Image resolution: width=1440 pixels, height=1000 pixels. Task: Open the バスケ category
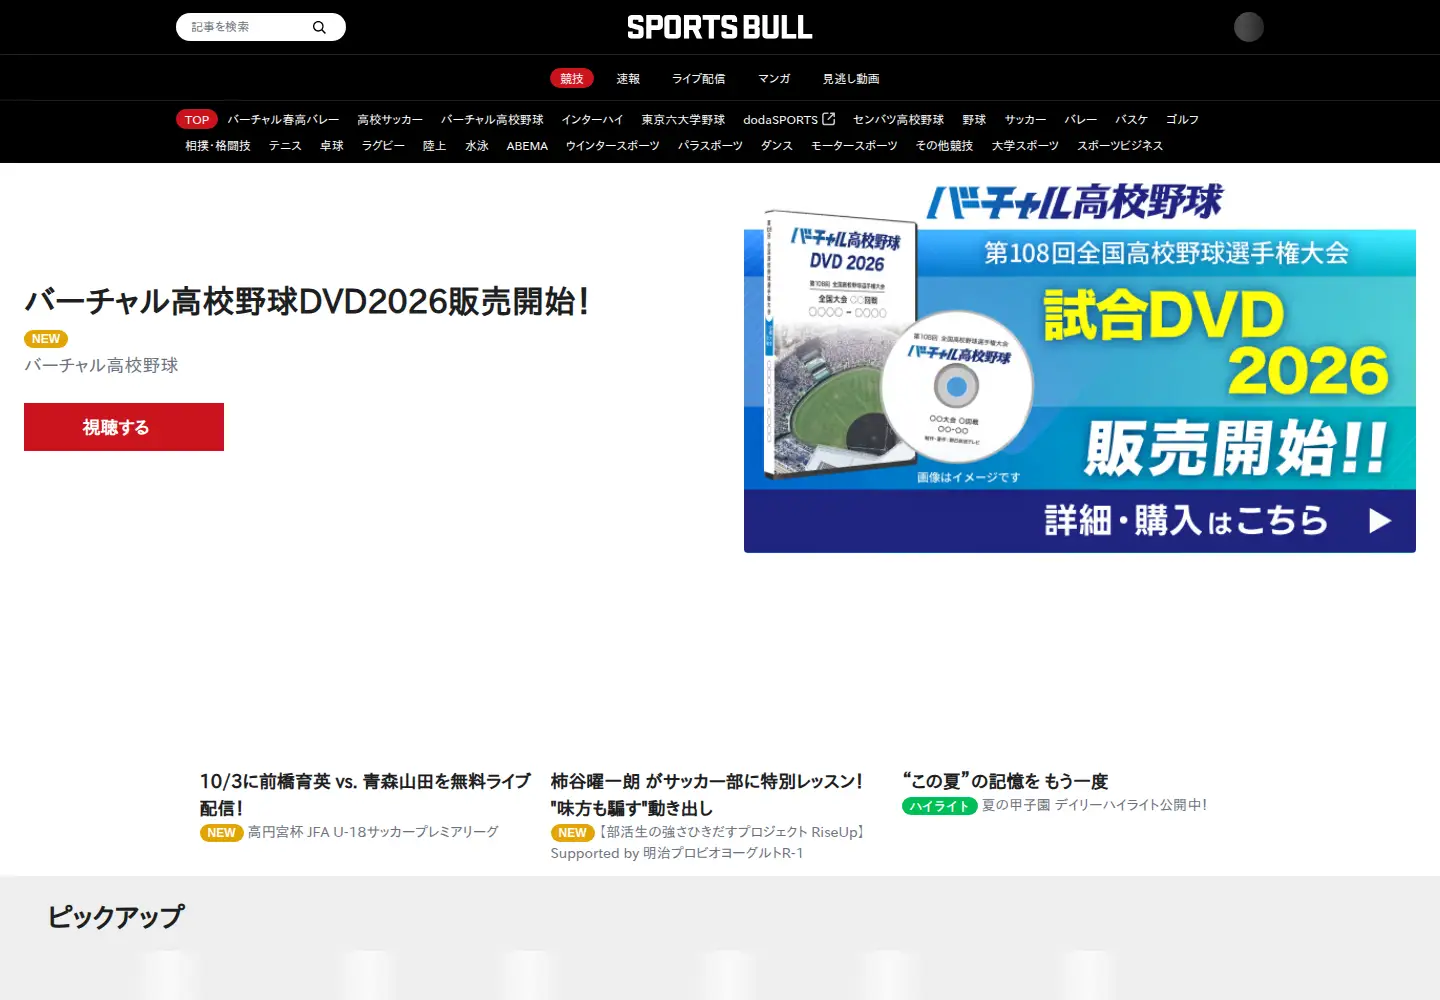click(x=1131, y=119)
